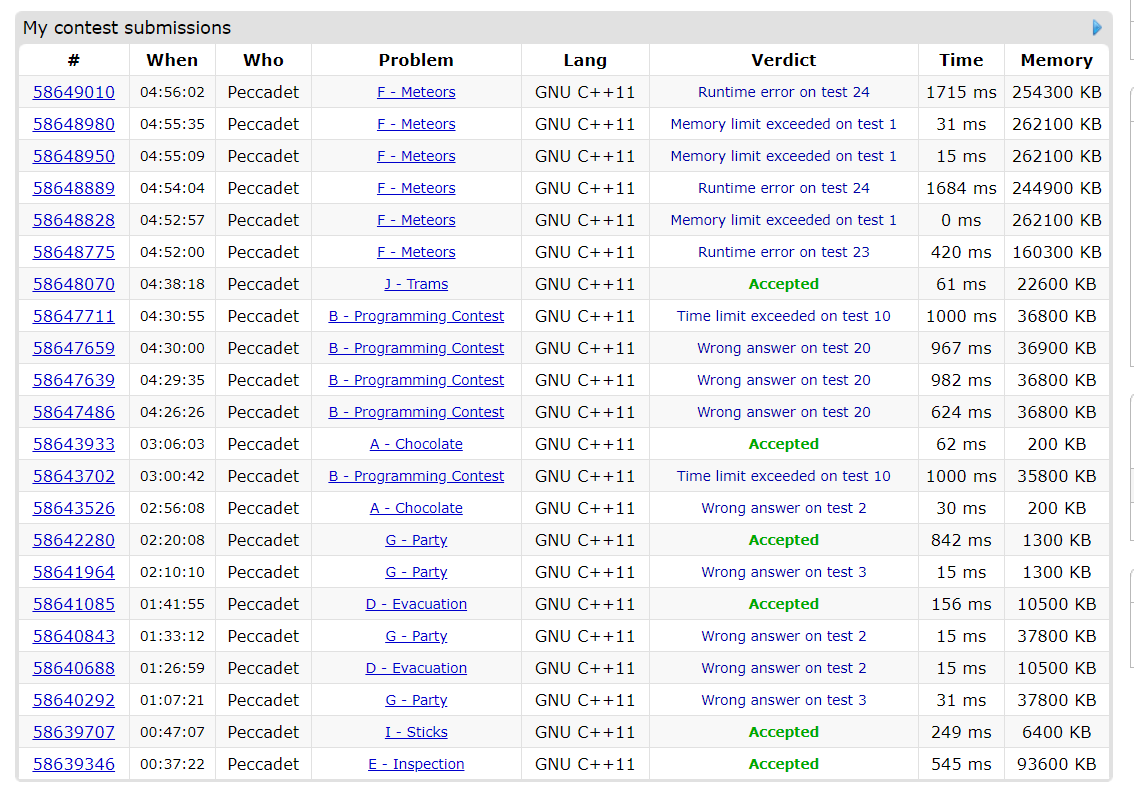The height and width of the screenshot is (786, 1134).
Task: Open submission 58639707
Action: [73, 732]
